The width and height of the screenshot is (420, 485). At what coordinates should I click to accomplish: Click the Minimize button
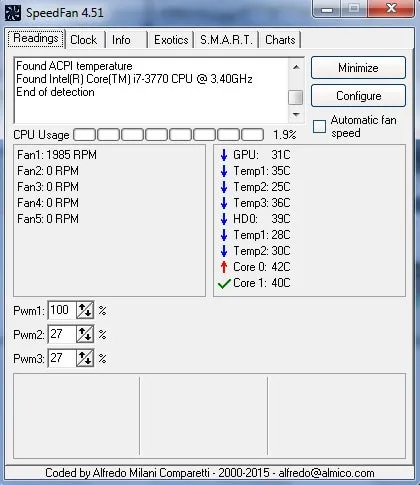(x=358, y=68)
